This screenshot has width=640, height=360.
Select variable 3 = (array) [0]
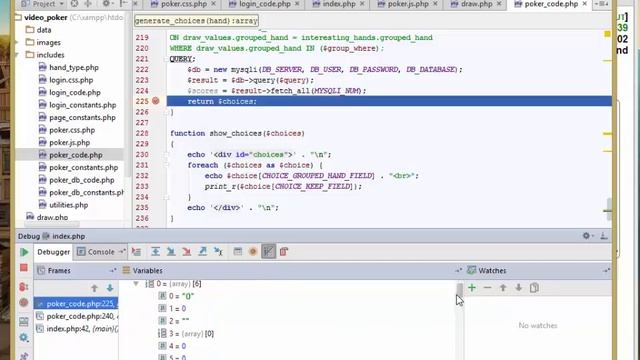(x=186, y=333)
